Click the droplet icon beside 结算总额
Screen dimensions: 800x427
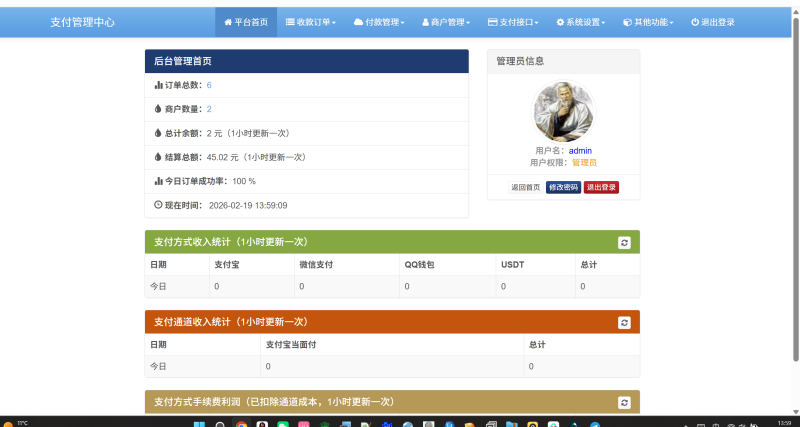(x=158, y=157)
